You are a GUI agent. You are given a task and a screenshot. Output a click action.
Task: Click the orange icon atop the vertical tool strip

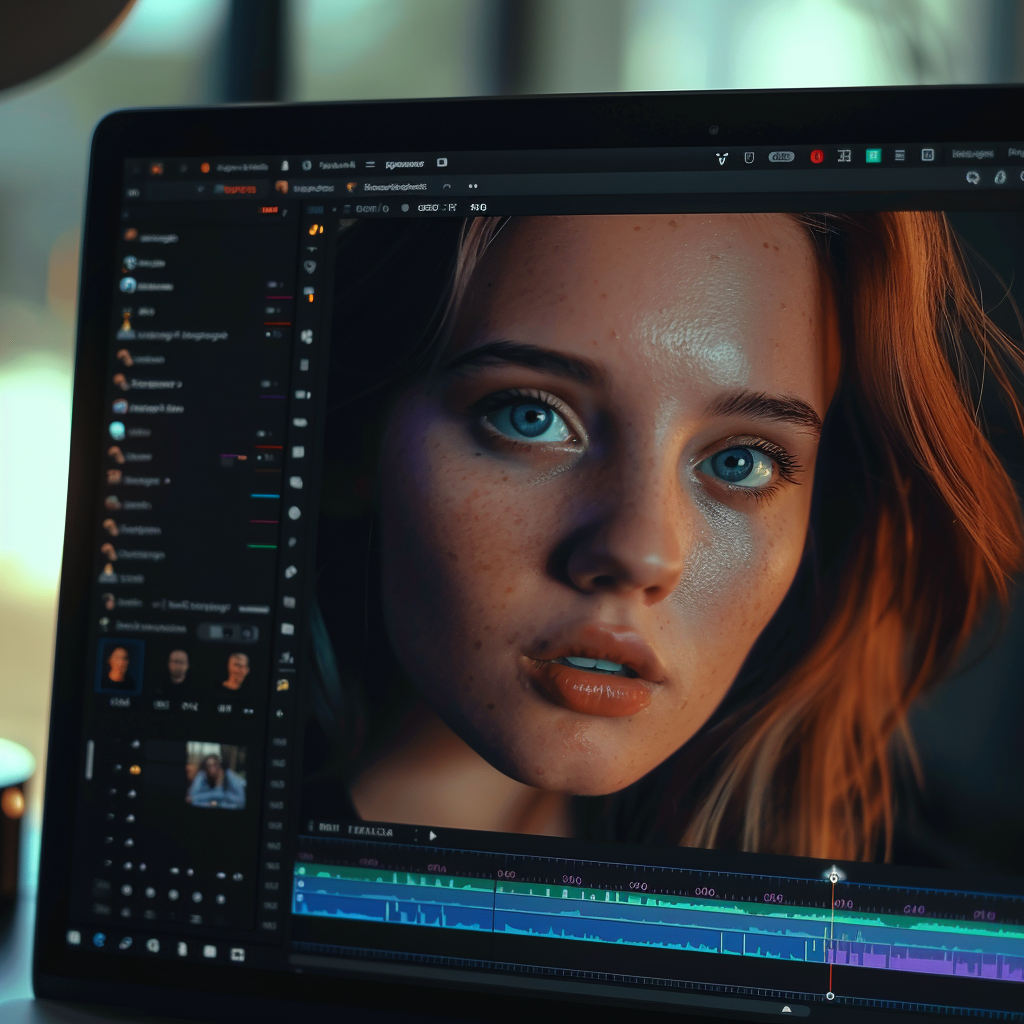[314, 229]
